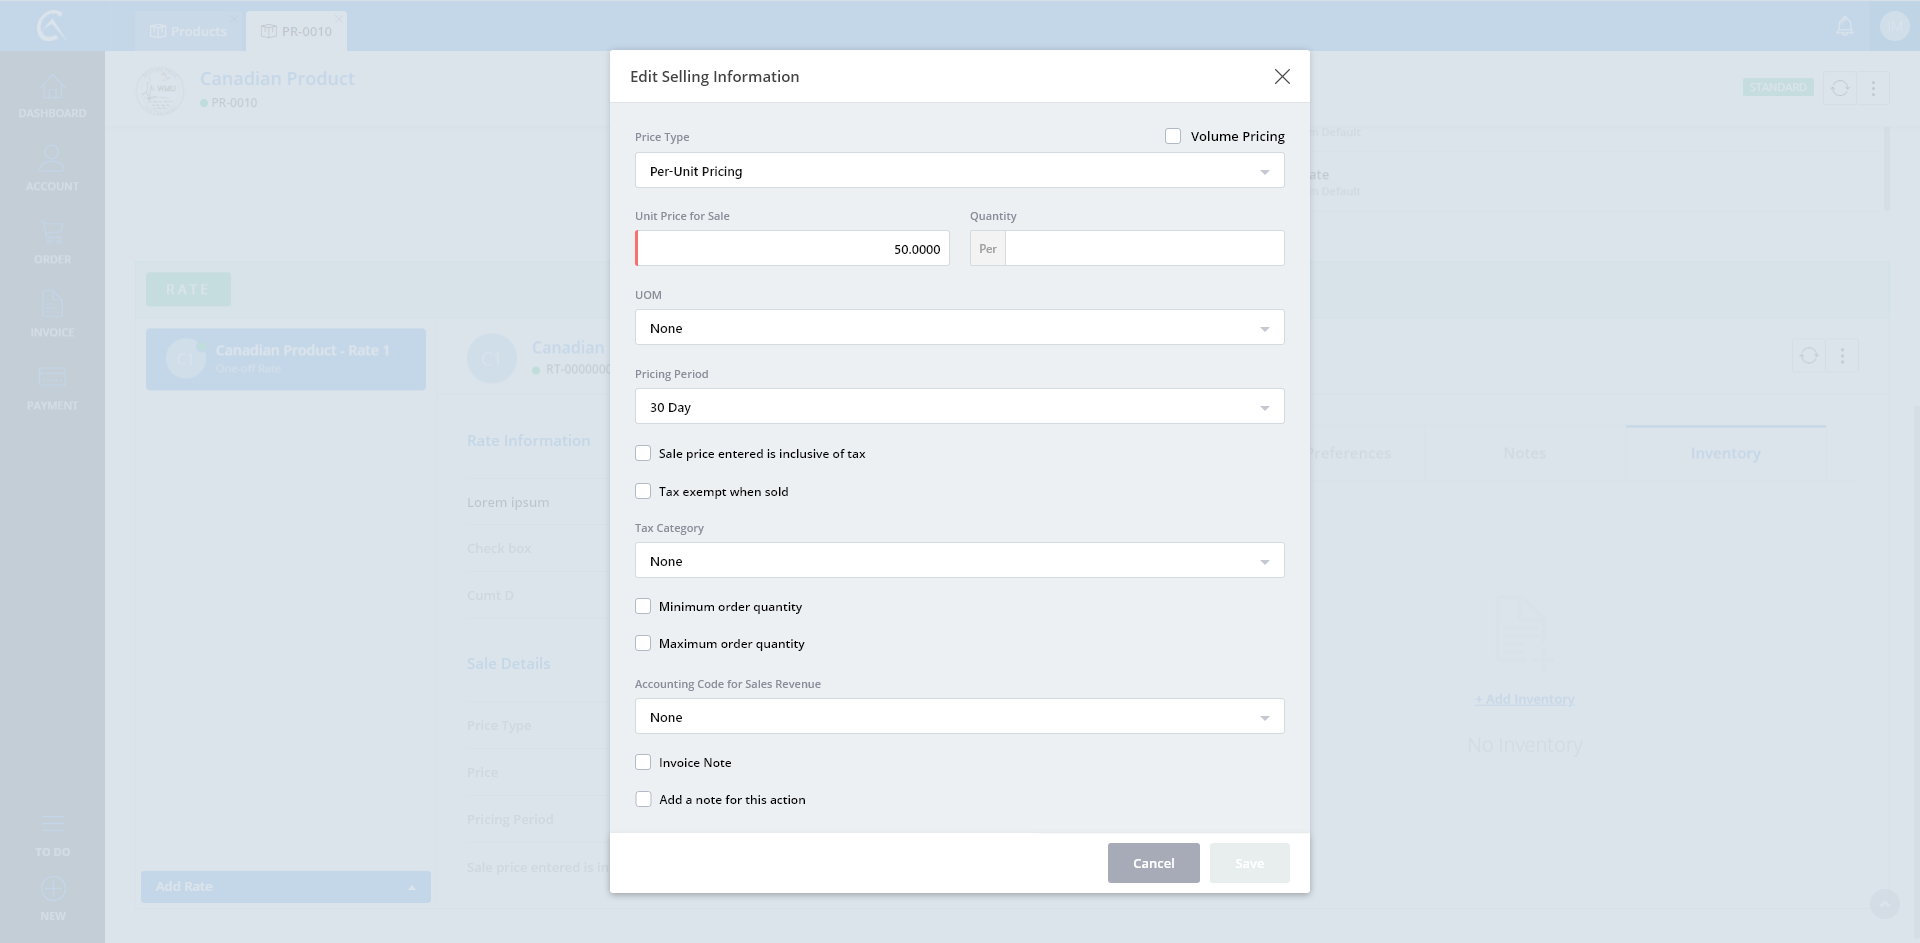The image size is (1920, 943).
Task: Toggle Tax exempt when sold checkbox
Action: coord(643,492)
